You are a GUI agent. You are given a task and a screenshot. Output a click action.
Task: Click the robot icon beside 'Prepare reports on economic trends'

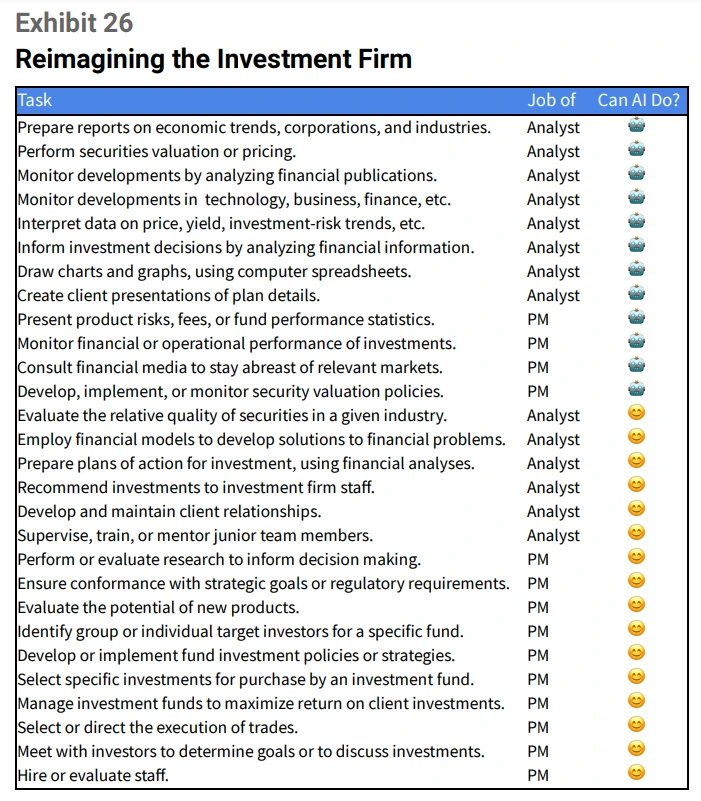click(636, 125)
